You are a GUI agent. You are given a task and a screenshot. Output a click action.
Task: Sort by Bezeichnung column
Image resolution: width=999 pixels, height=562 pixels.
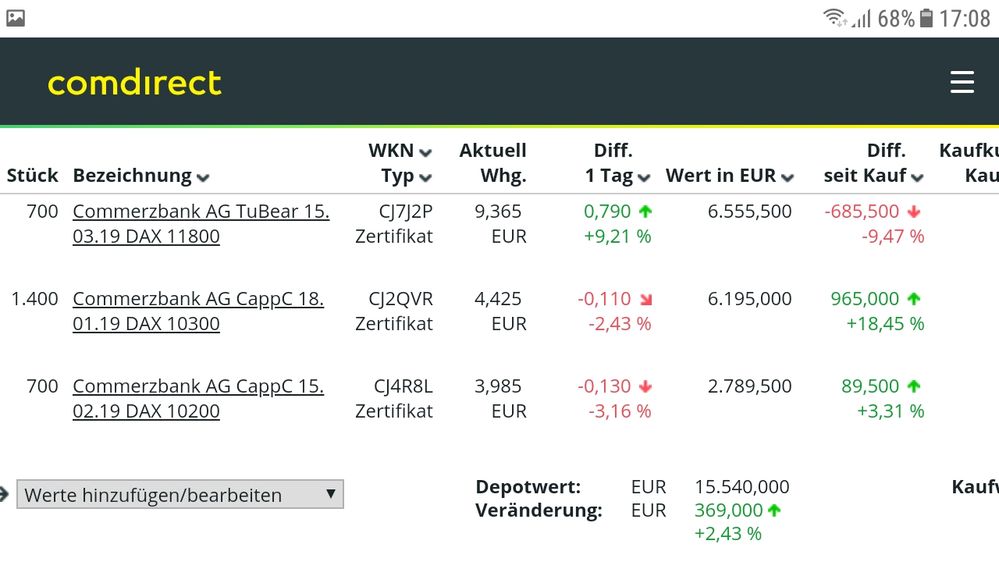(x=203, y=178)
